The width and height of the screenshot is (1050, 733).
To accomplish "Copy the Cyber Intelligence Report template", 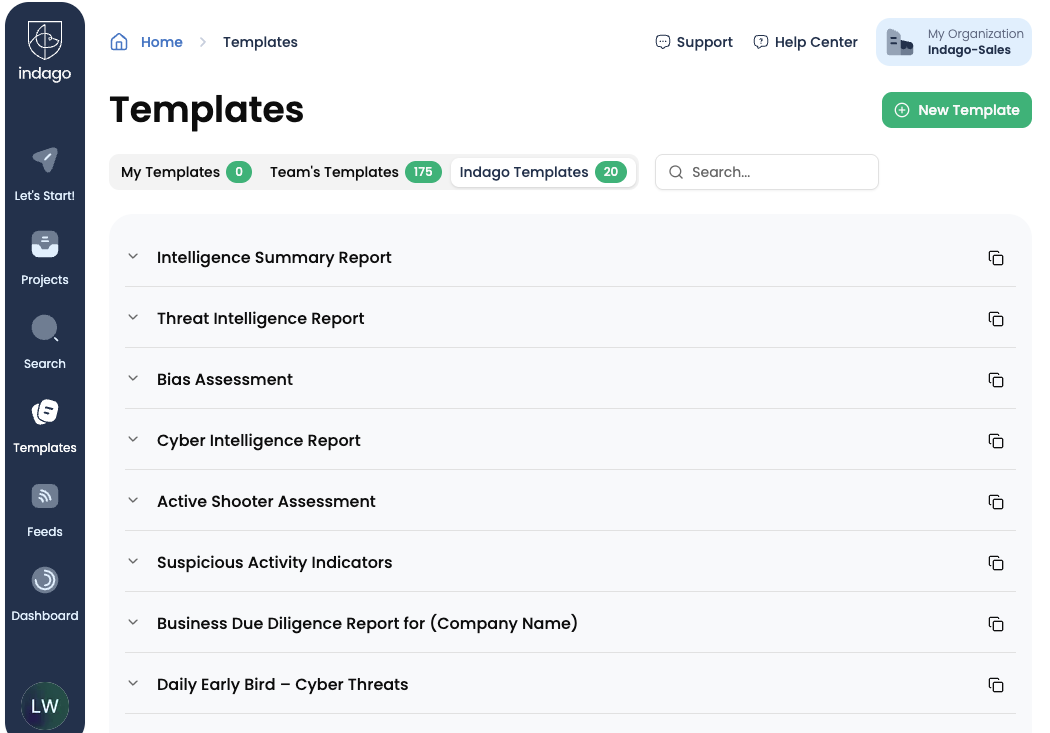I will tap(996, 440).
